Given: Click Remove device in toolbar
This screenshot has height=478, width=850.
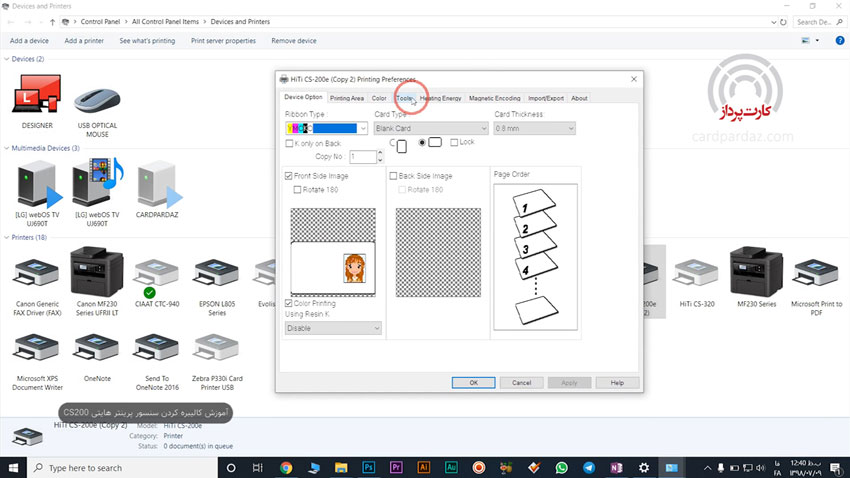Looking at the screenshot, I should (x=294, y=41).
